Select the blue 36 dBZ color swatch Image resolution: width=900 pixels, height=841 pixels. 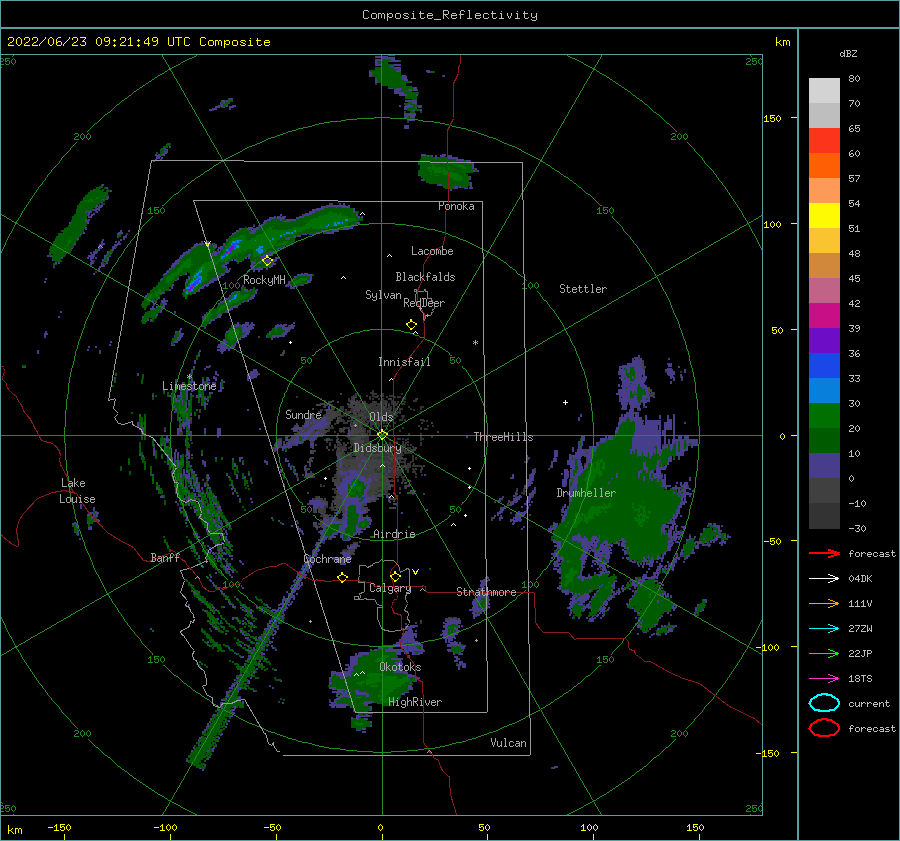coord(824,366)
